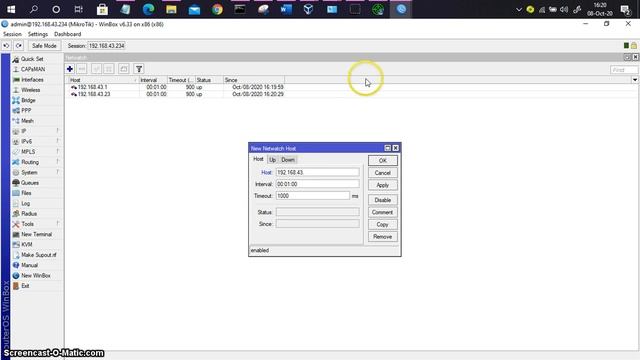Open New WinBox from the sidebar
This screenshot has height=360, width=640.
point(36,276)
